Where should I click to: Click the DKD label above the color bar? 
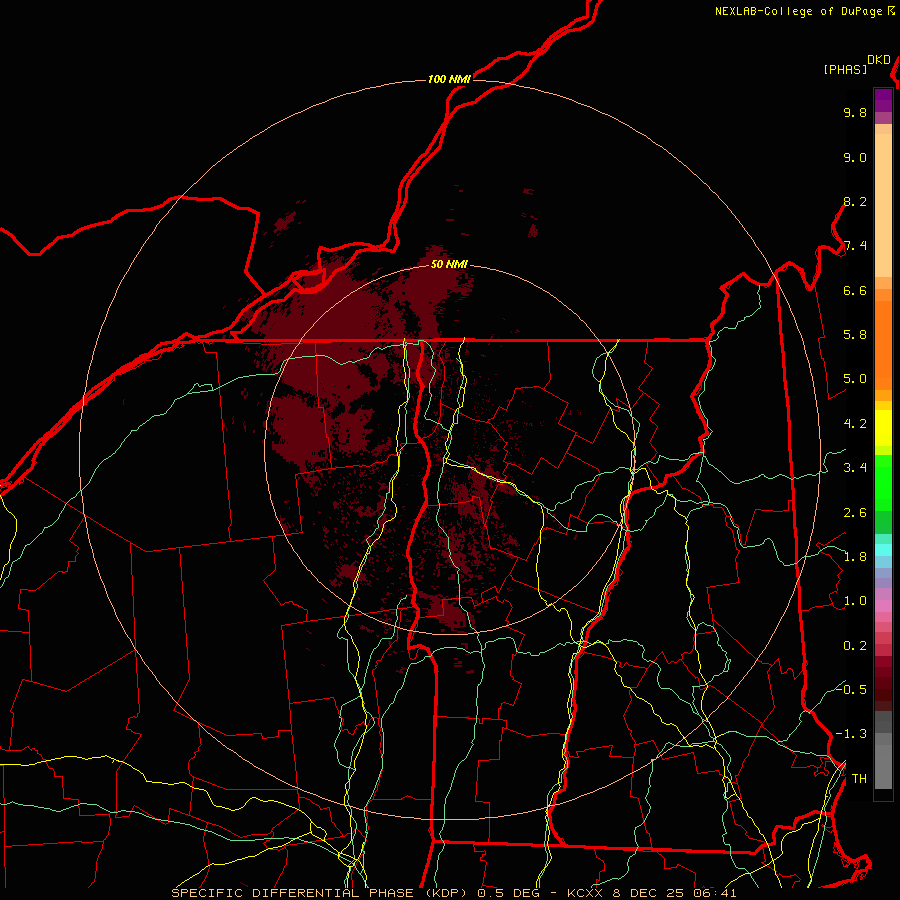(x=879, y=60)
